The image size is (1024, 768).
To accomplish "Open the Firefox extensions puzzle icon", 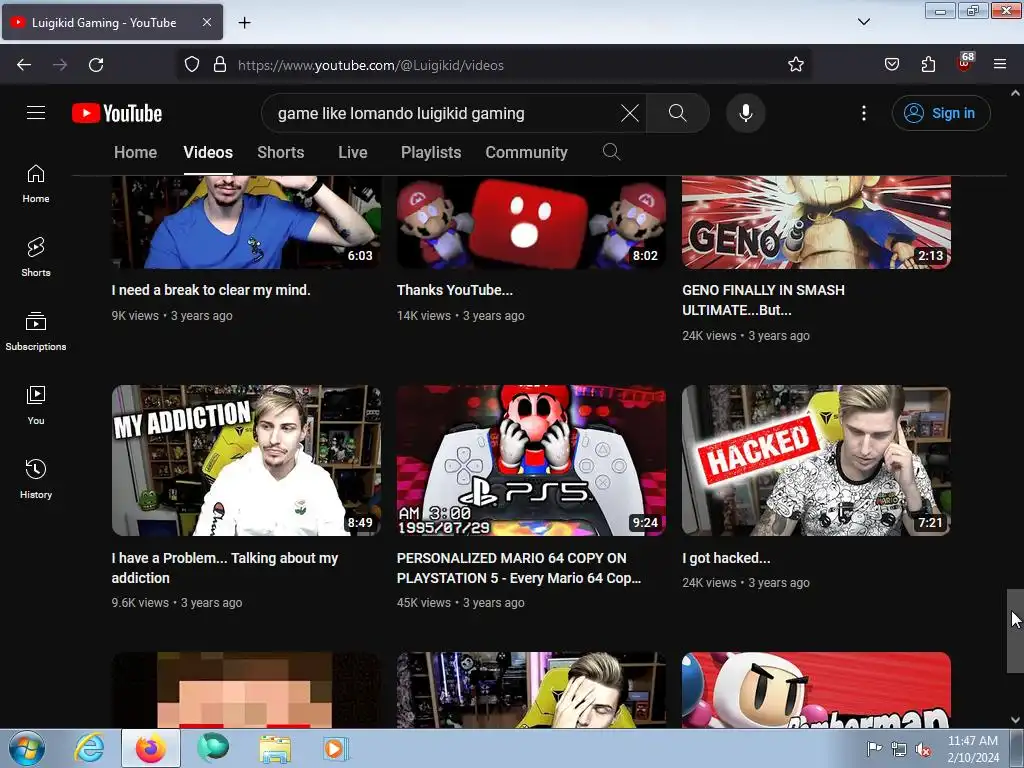I will (928, 65).
